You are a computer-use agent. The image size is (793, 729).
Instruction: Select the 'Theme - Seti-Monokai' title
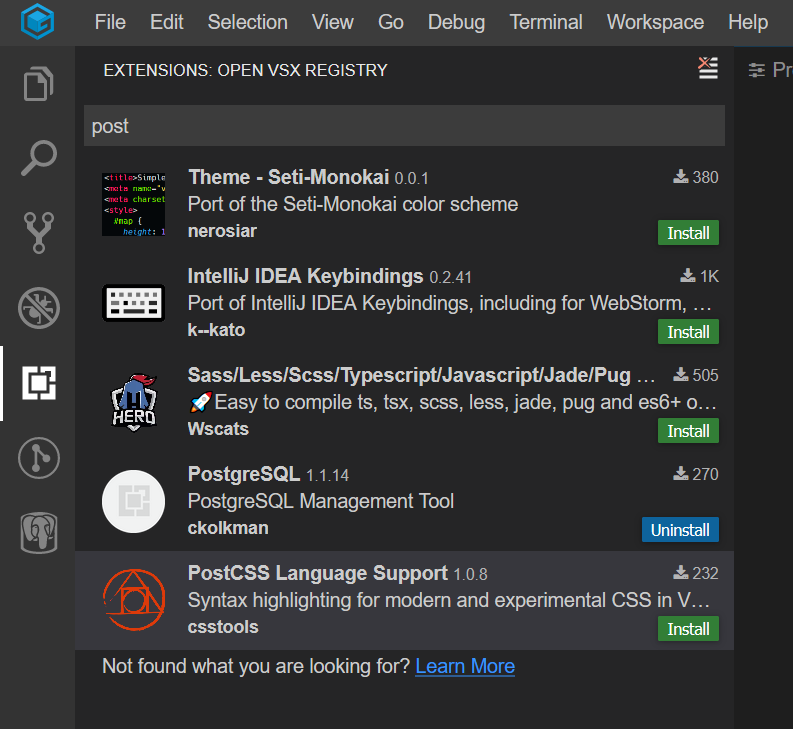pos(288,178)
